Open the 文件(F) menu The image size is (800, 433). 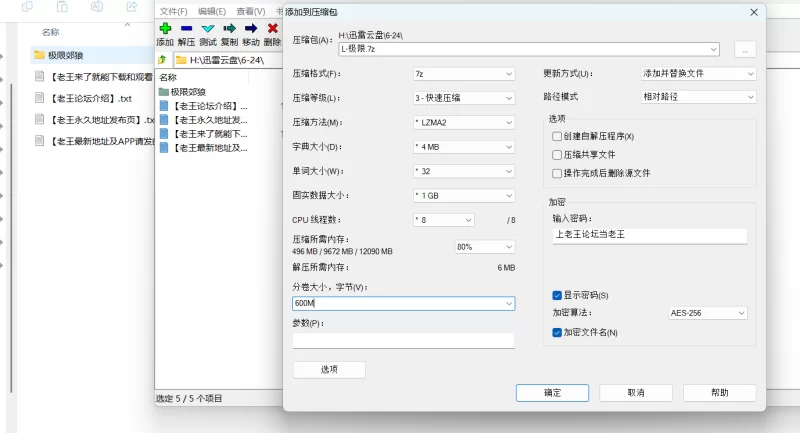(x=173, y=11)
